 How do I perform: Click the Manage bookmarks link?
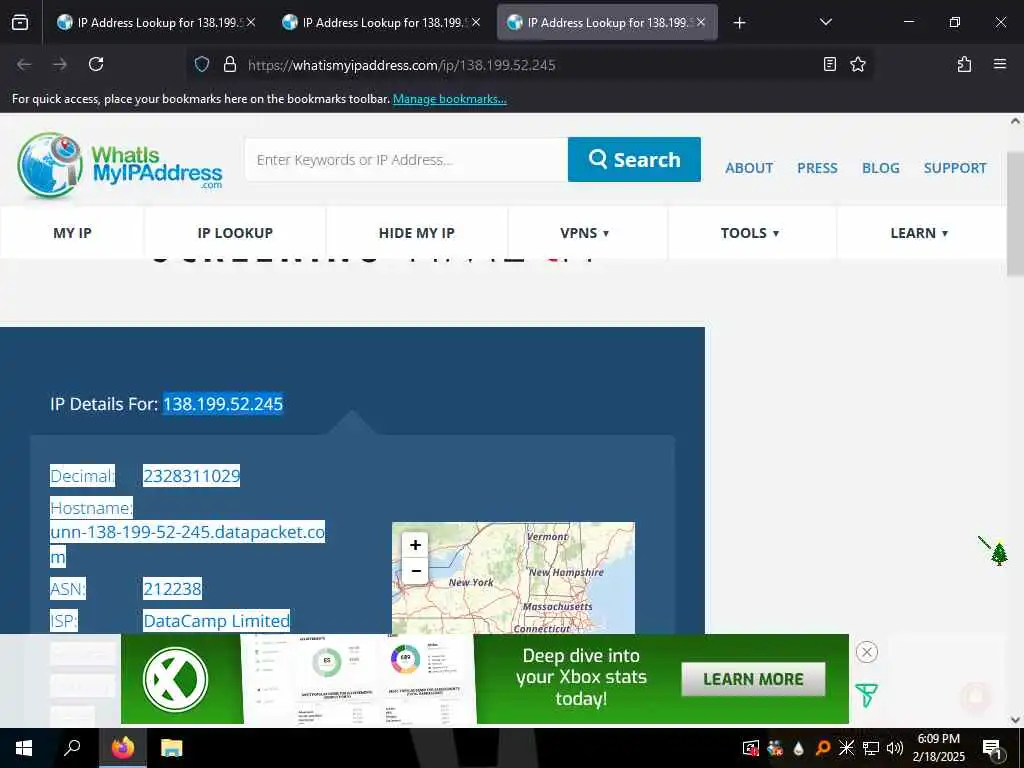point(449,99)
